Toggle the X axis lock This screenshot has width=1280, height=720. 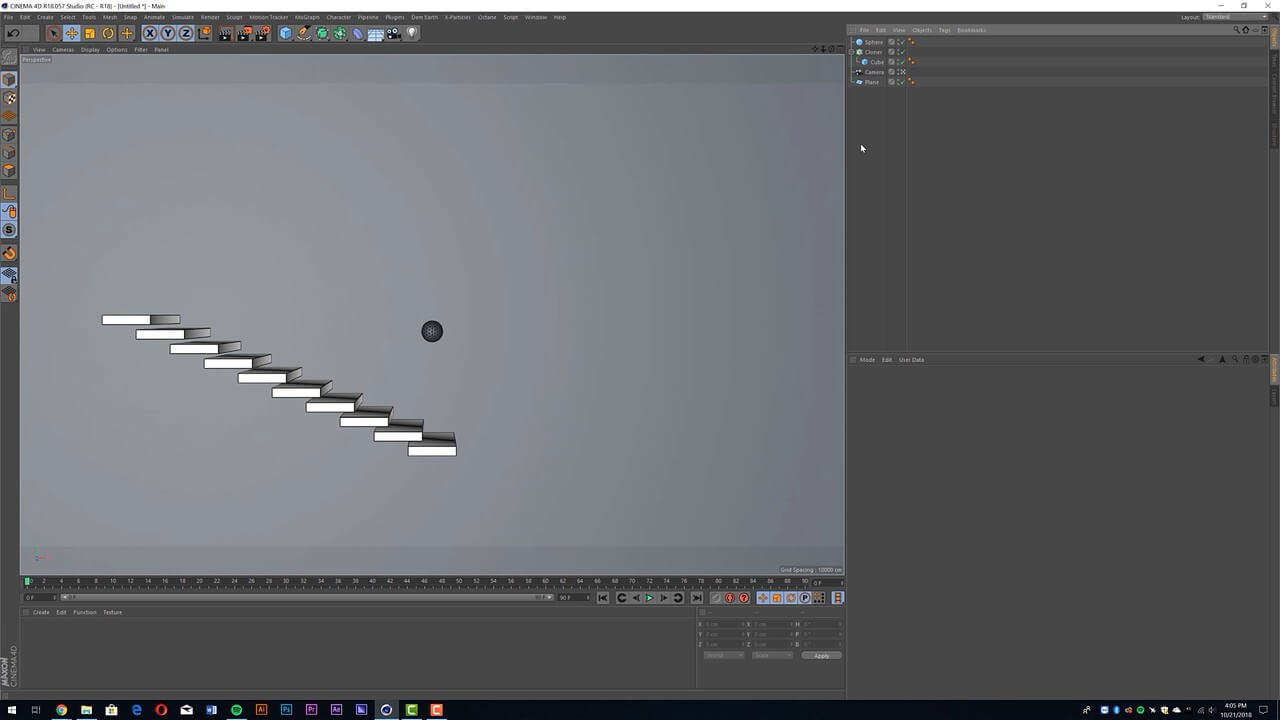click(x=148, y=33)
